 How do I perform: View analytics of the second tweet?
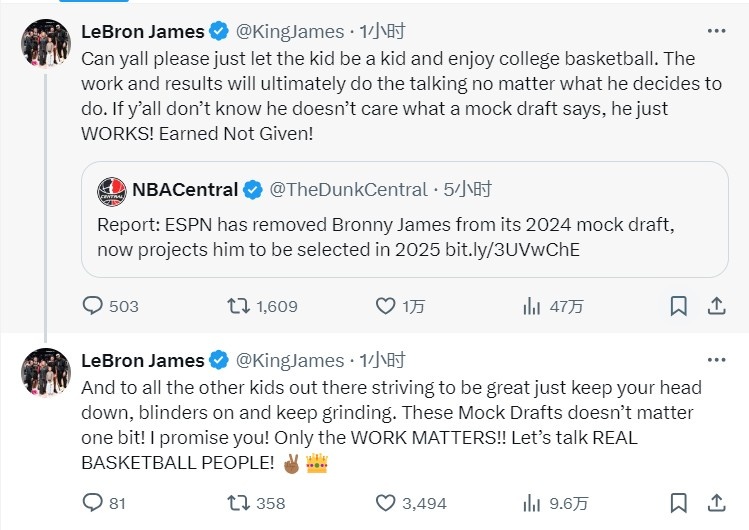tap(531, 503)
